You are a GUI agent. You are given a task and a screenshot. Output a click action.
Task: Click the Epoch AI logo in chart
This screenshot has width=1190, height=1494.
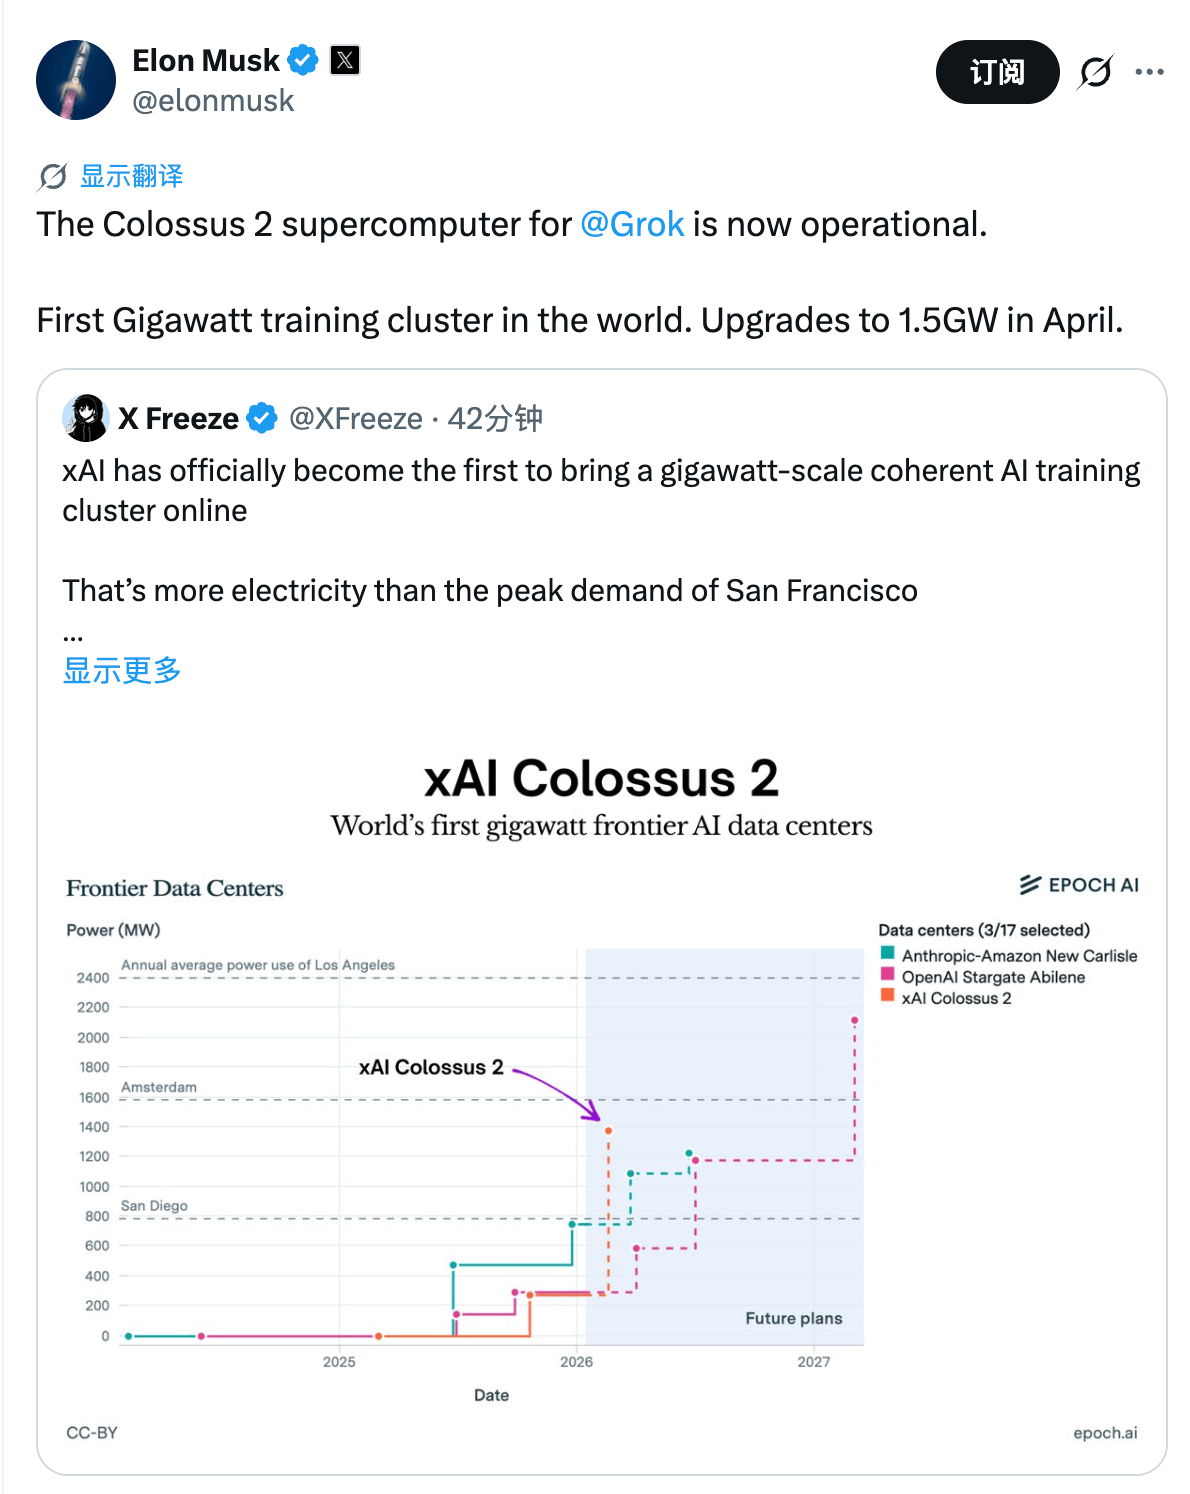coord(1079,885)
